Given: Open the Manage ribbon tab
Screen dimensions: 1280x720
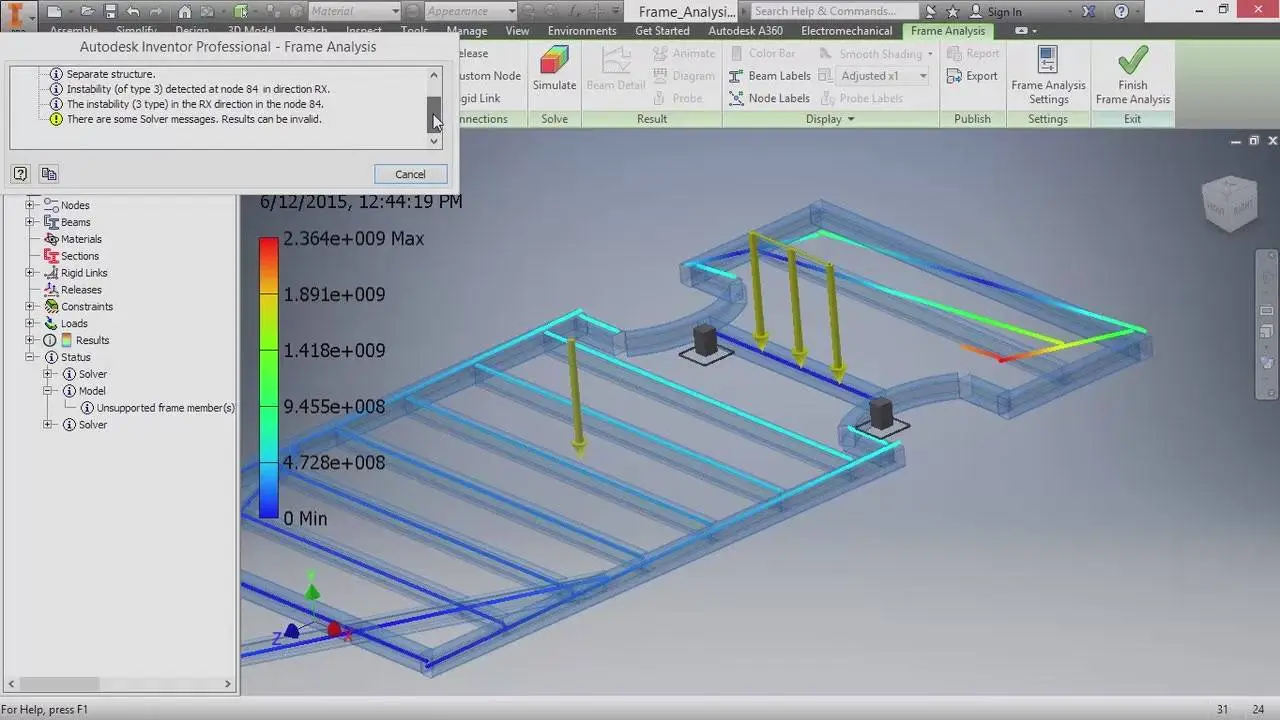Looking at the screenshot, I should pos(466,31).
